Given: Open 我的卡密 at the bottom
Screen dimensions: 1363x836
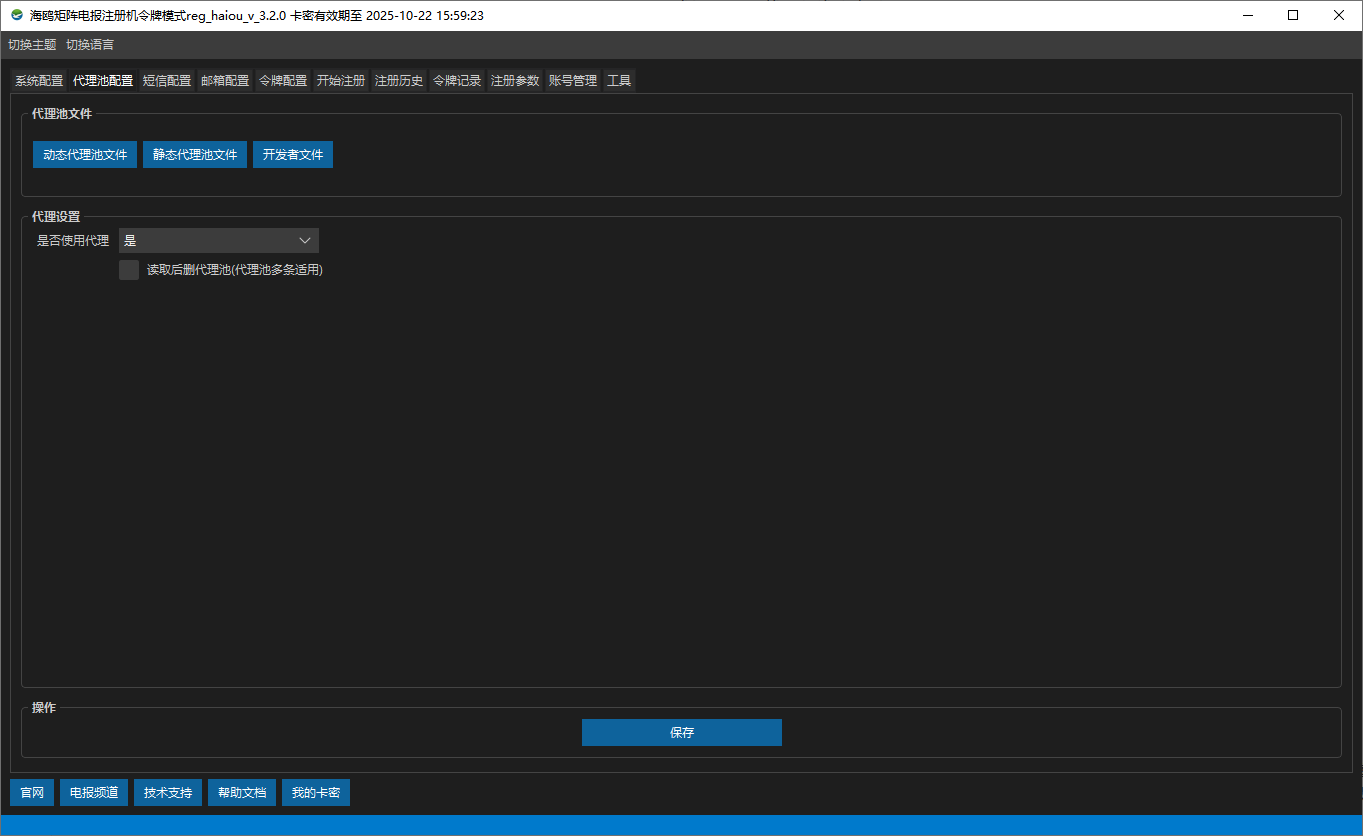Looking at the screenshot, I should (316, 793).
